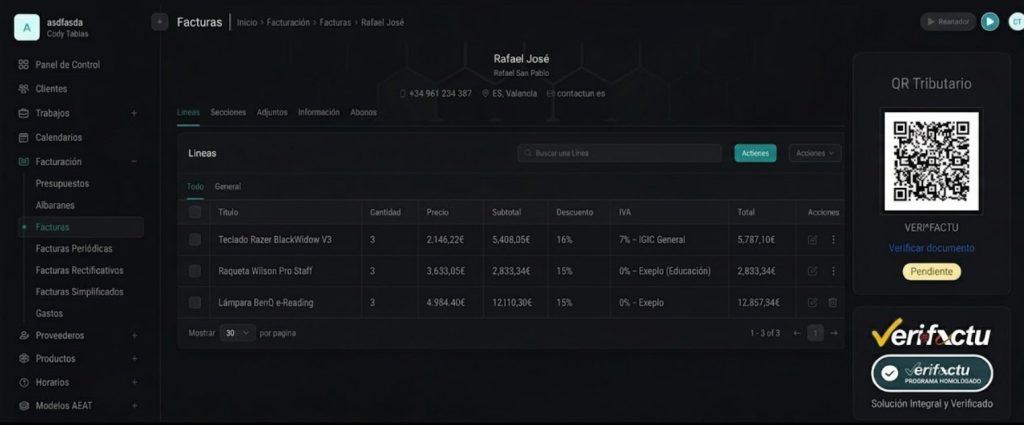
Task: Switch to the Adjuntos tab
Action: pyautogui.click(x=272, y=112)
